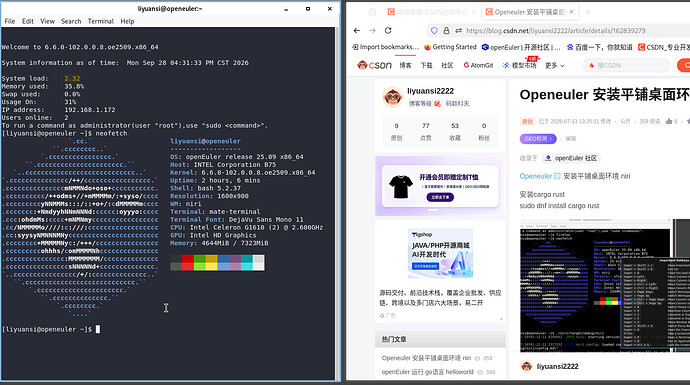
Task: Click the CSDN monkey logo
Action: coord(374,65)
